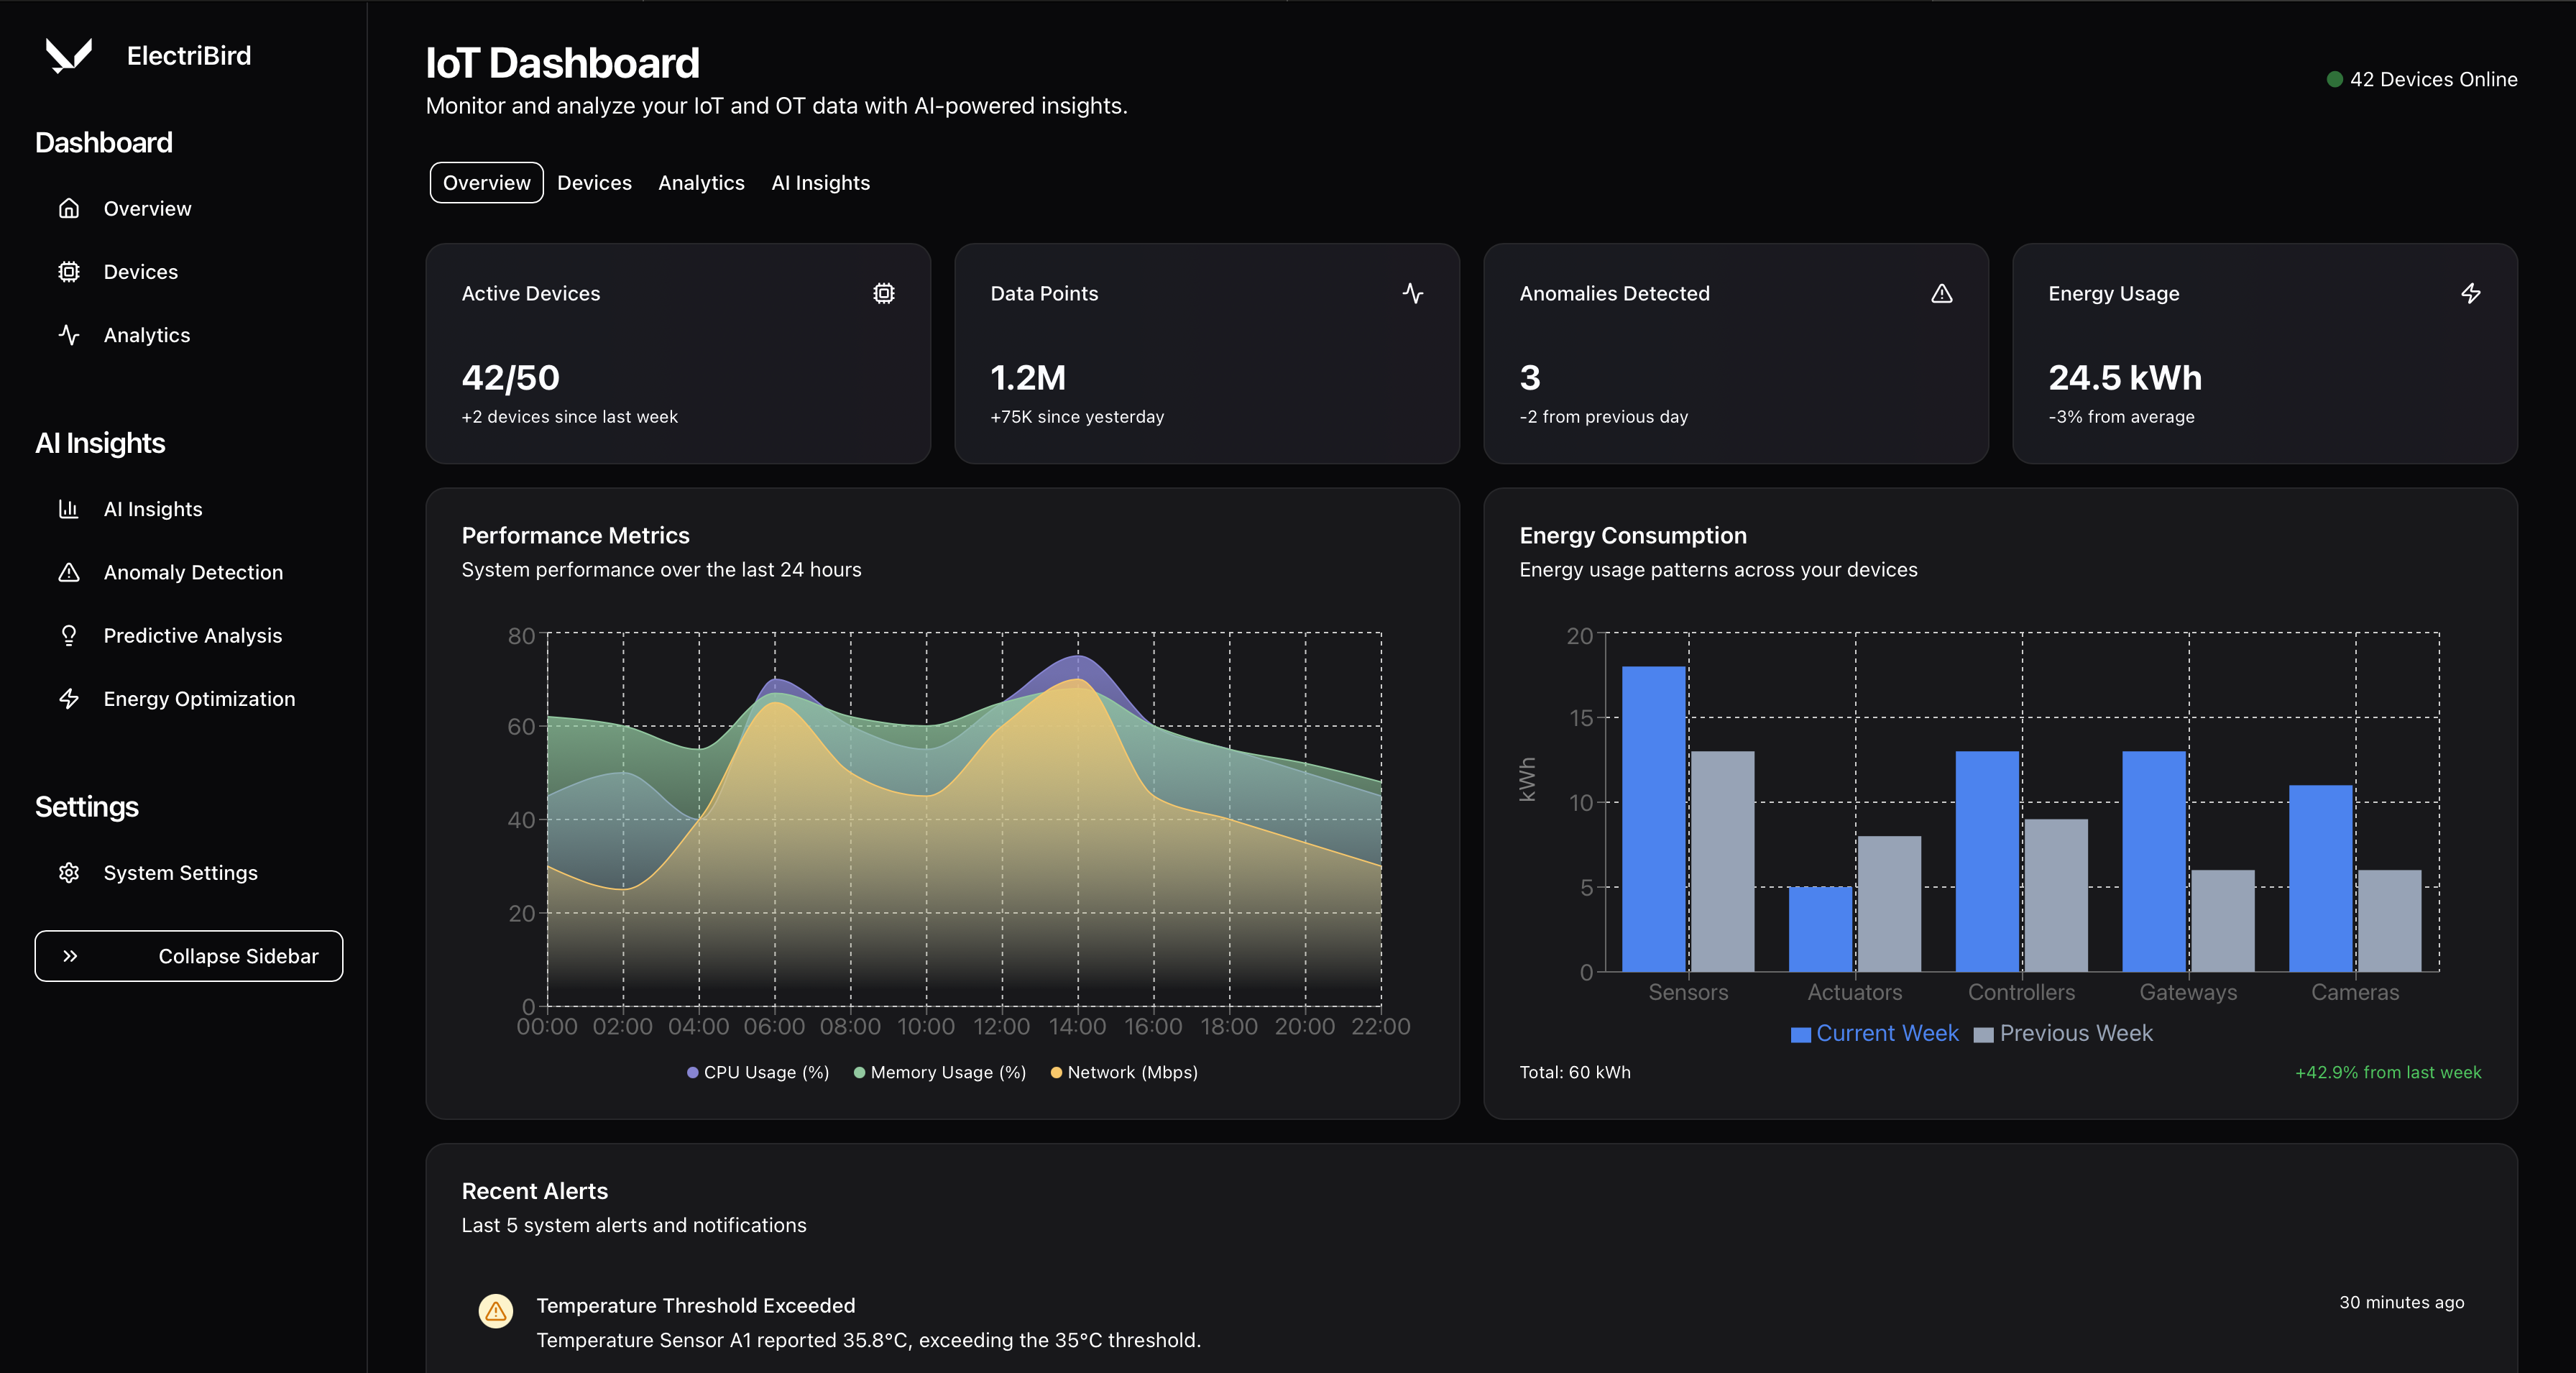The height and width of the screenshot is (1373, 2576).
Task: Select the Predictive Analysis lightbulb icon
Action: [68, 635]
